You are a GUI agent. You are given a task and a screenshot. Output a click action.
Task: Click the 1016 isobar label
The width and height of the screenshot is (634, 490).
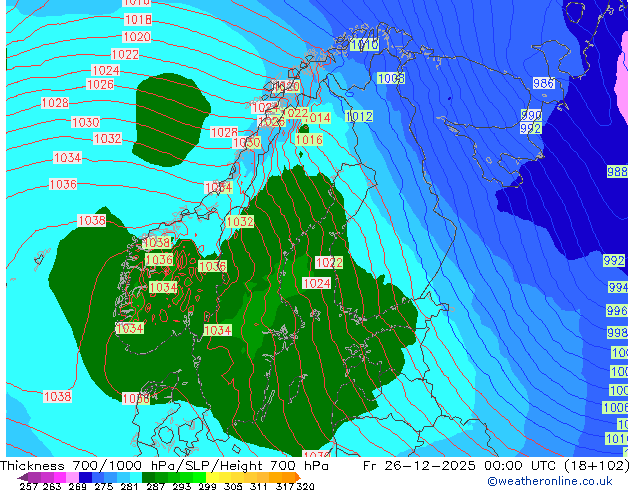(309, 140)
